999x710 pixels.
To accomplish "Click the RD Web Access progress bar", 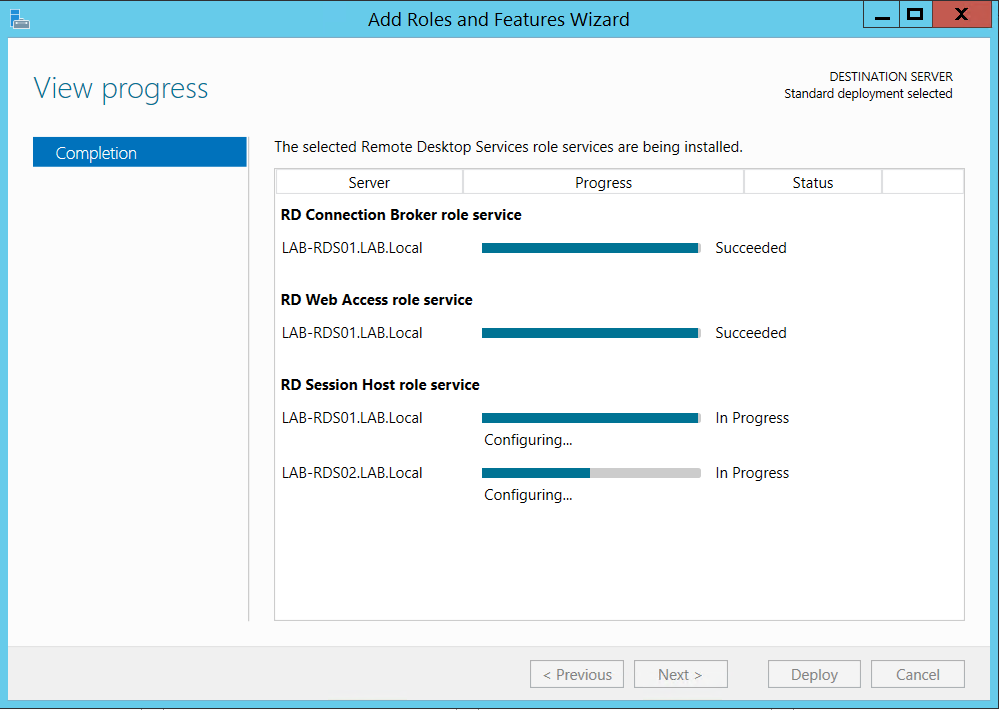I will point(590,333).
